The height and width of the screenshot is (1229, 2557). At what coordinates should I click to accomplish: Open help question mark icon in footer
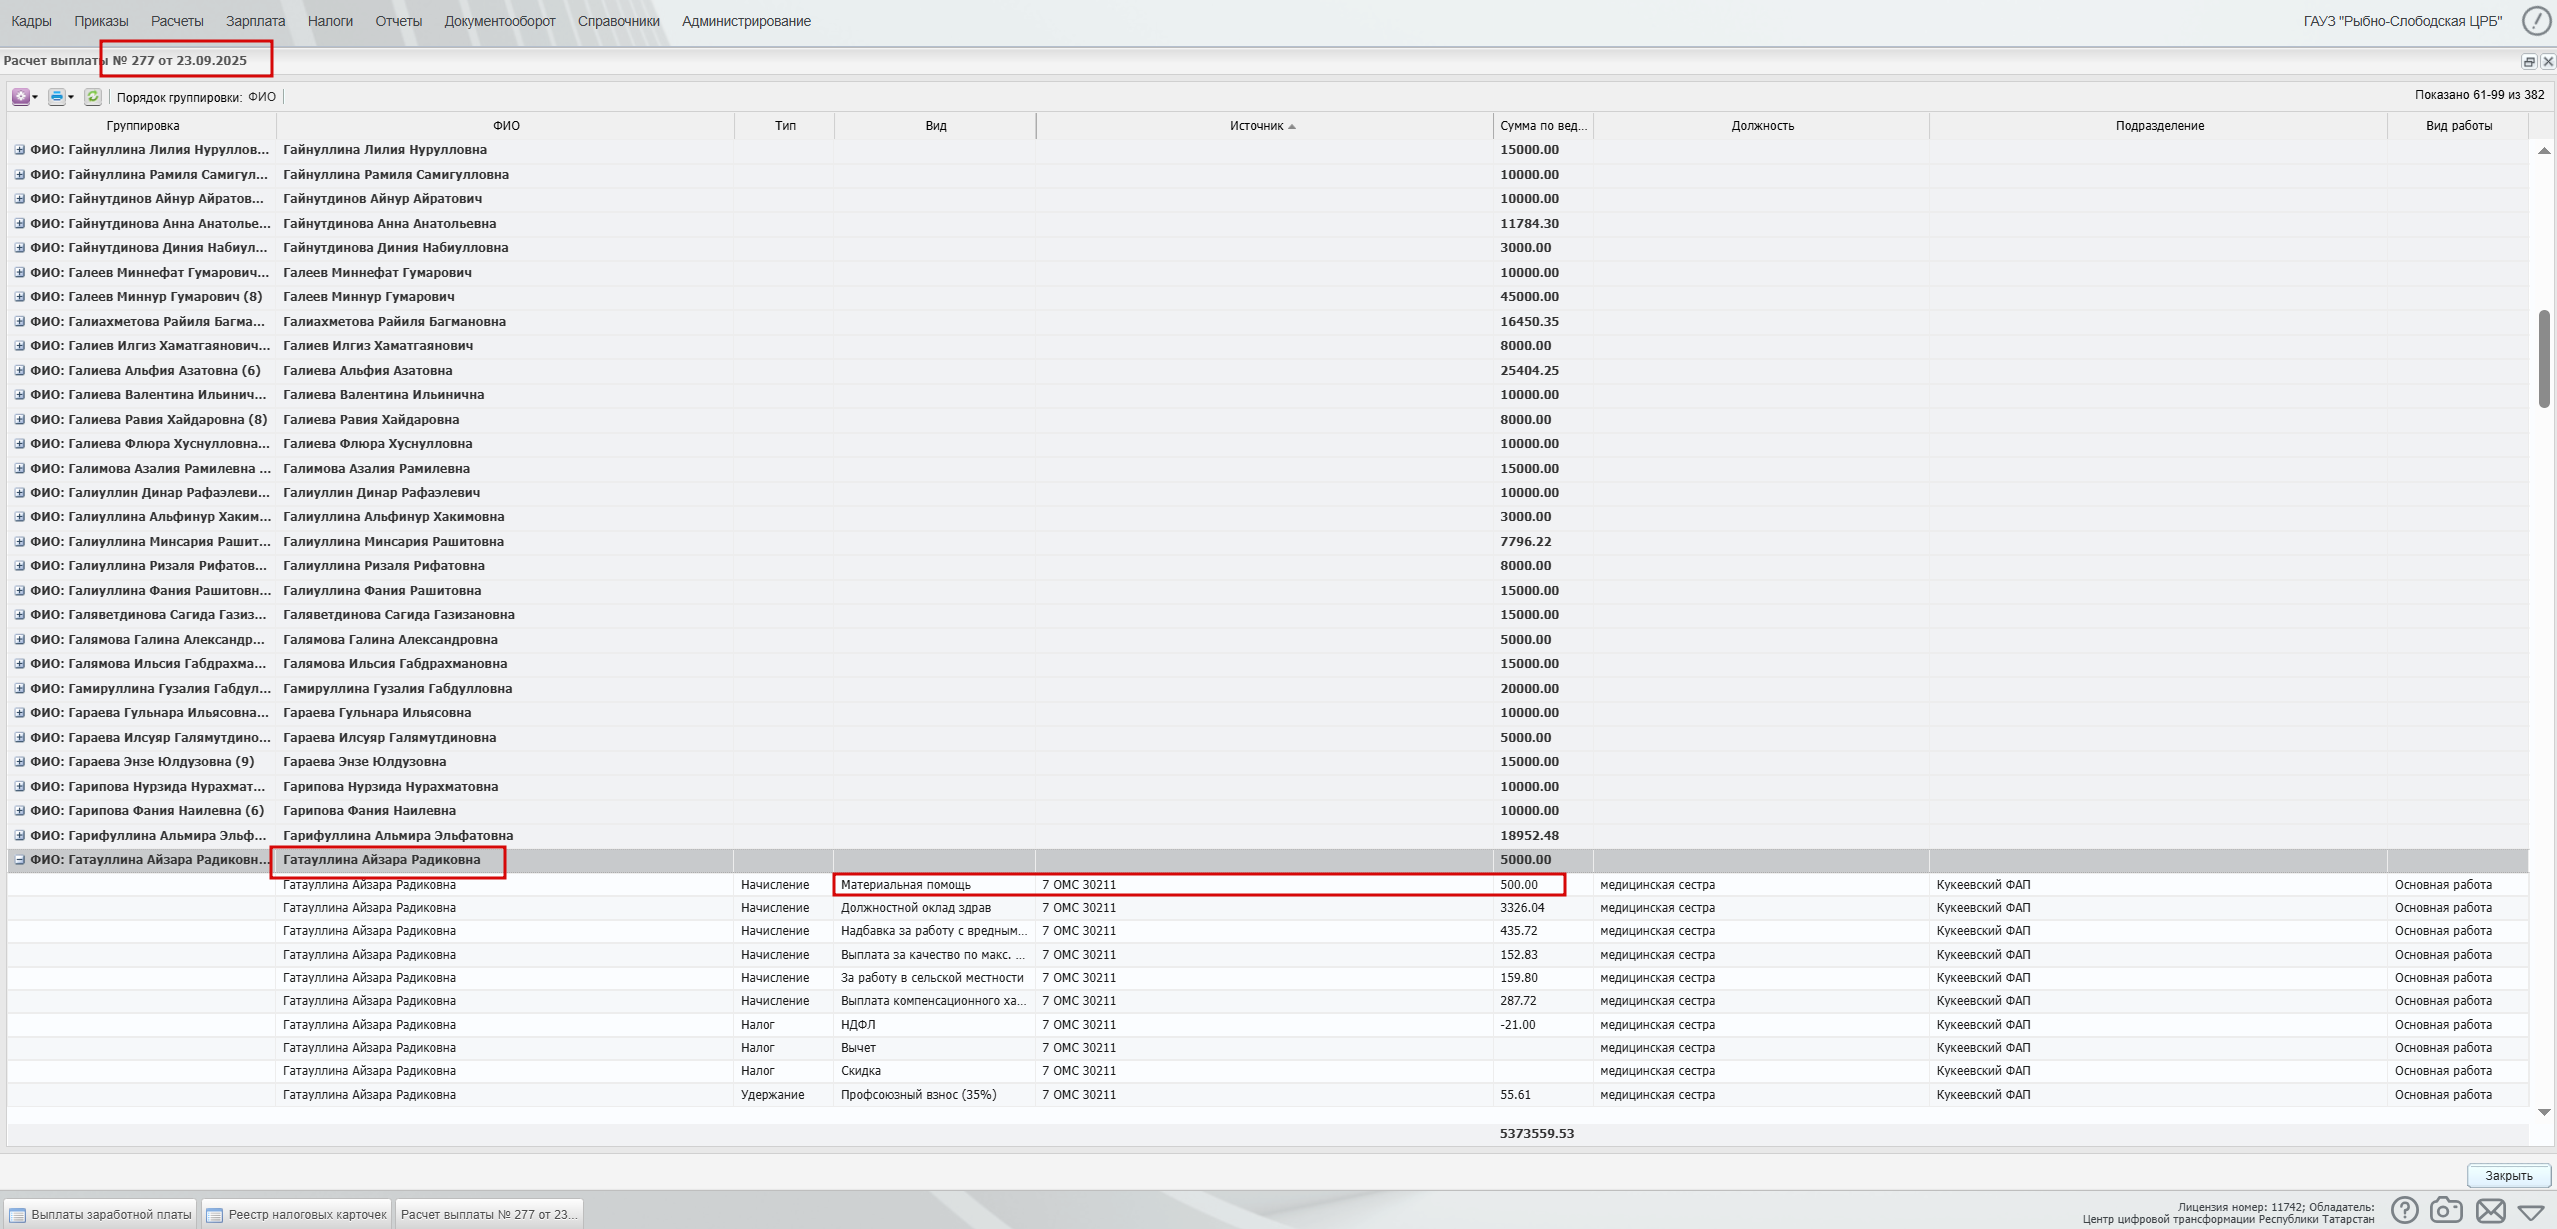2404,1211
